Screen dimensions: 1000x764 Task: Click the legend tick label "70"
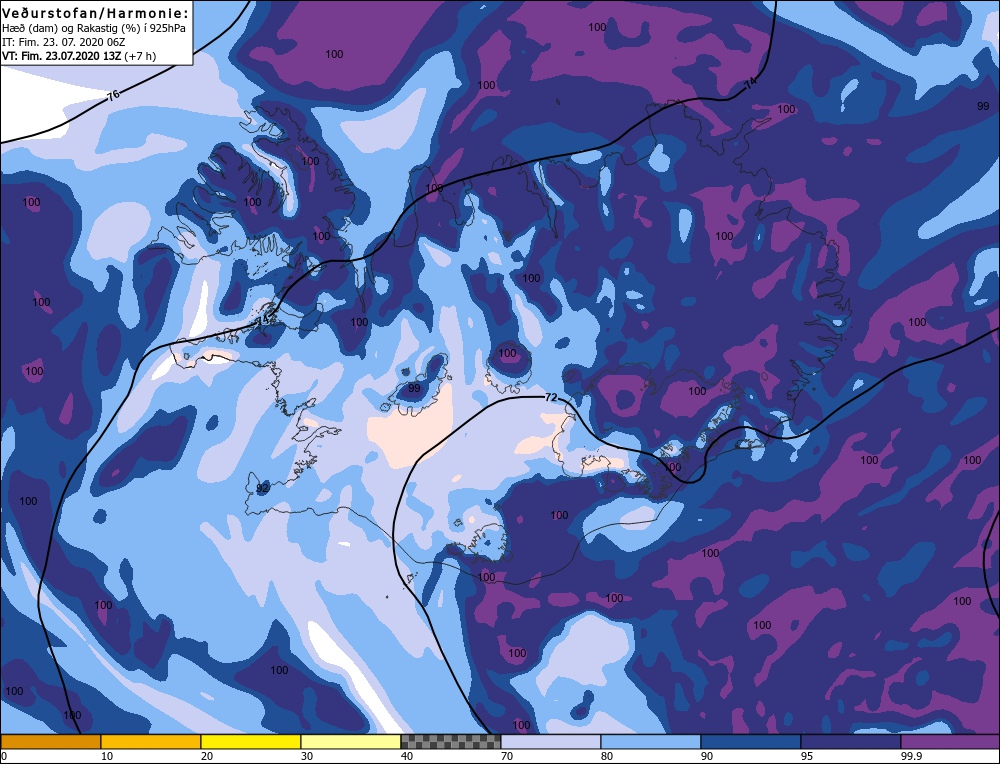tap(507, 756)
